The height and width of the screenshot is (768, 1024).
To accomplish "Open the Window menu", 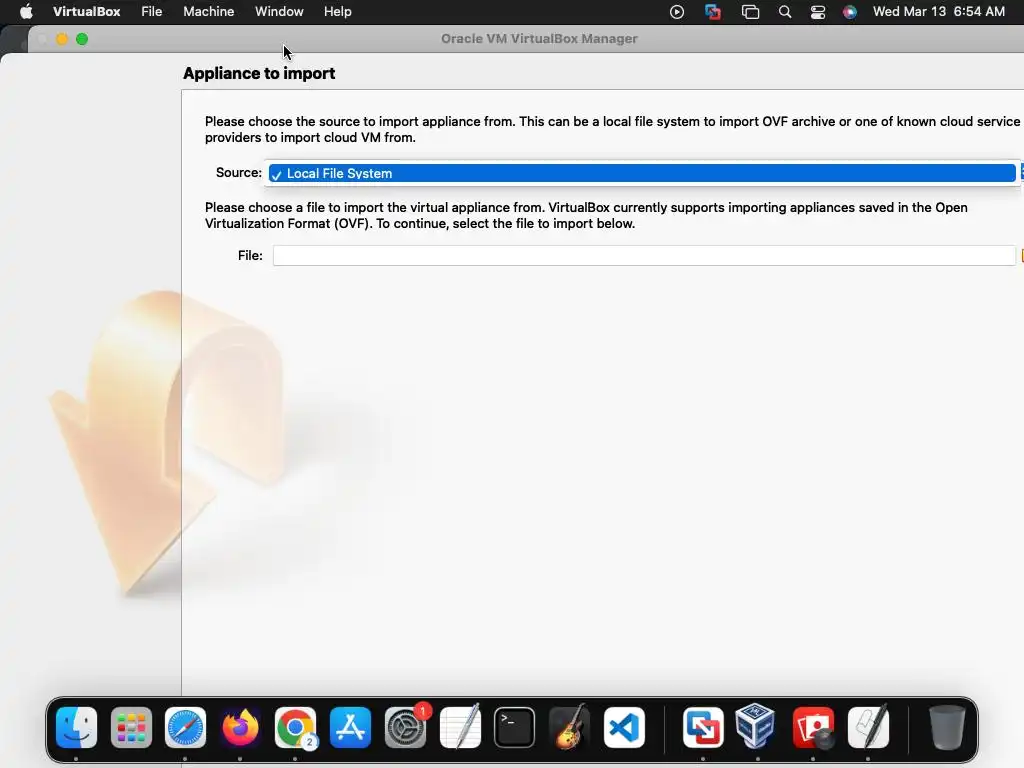I will pyautogui.click(x=279, y=12).
